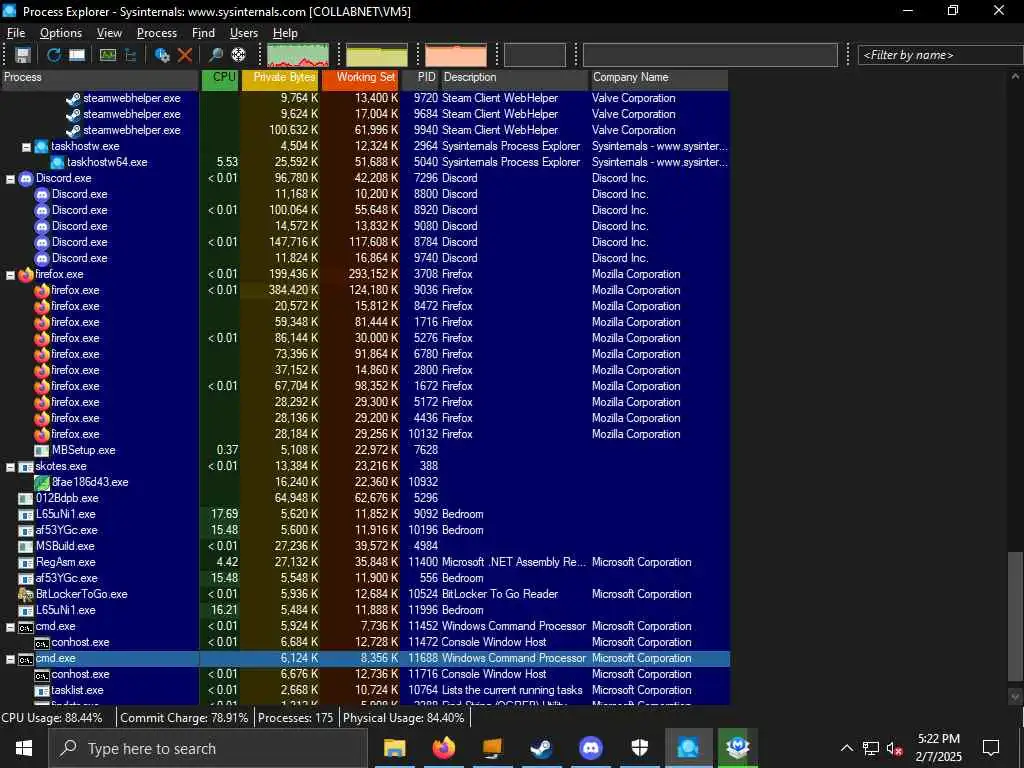Click the Windows Start button
Viewport: 1024px width, 768px height.
click(x=24, y=748)
